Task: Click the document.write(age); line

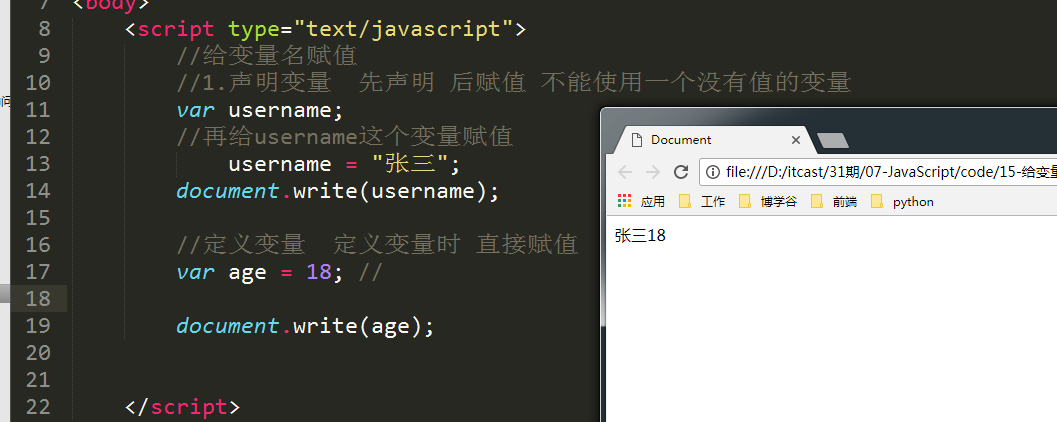Action: pyautogui.click(x=305, y=326)
